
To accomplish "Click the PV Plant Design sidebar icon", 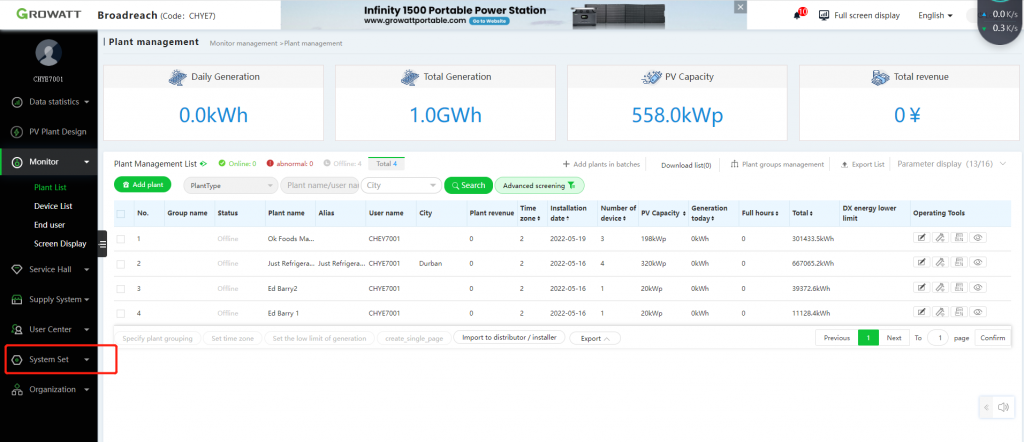I will pos(17,132).
